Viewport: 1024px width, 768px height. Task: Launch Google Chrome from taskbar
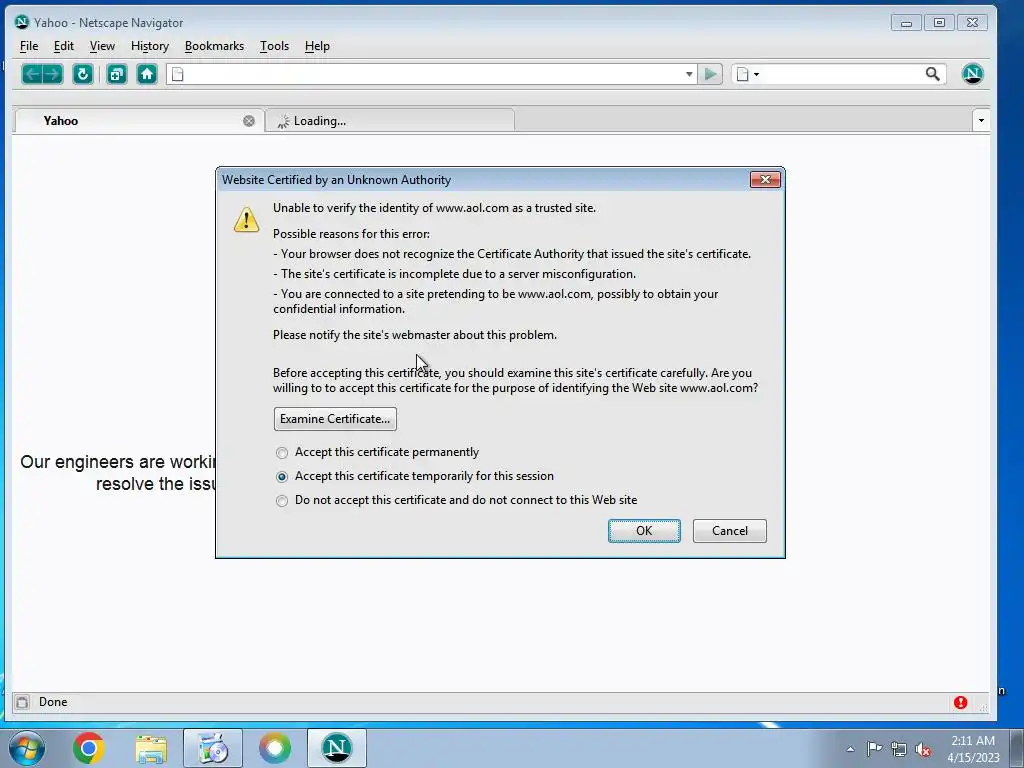point(89,748)
